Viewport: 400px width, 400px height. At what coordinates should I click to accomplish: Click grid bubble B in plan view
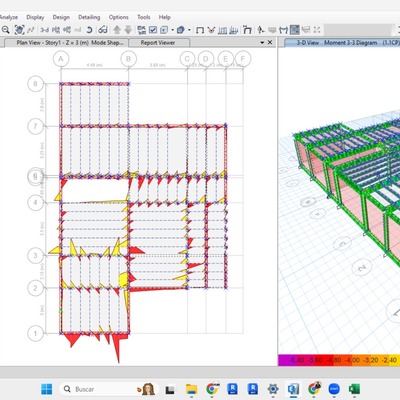[128, 59]
